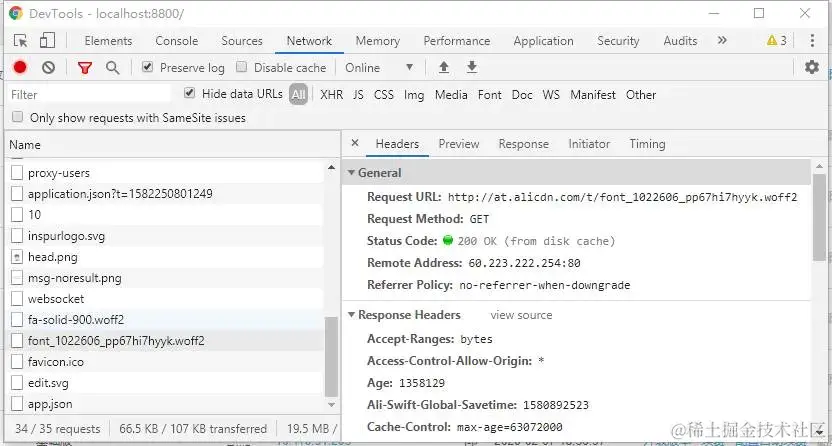Check Only show requests with SameSite issues

point(18,117)
